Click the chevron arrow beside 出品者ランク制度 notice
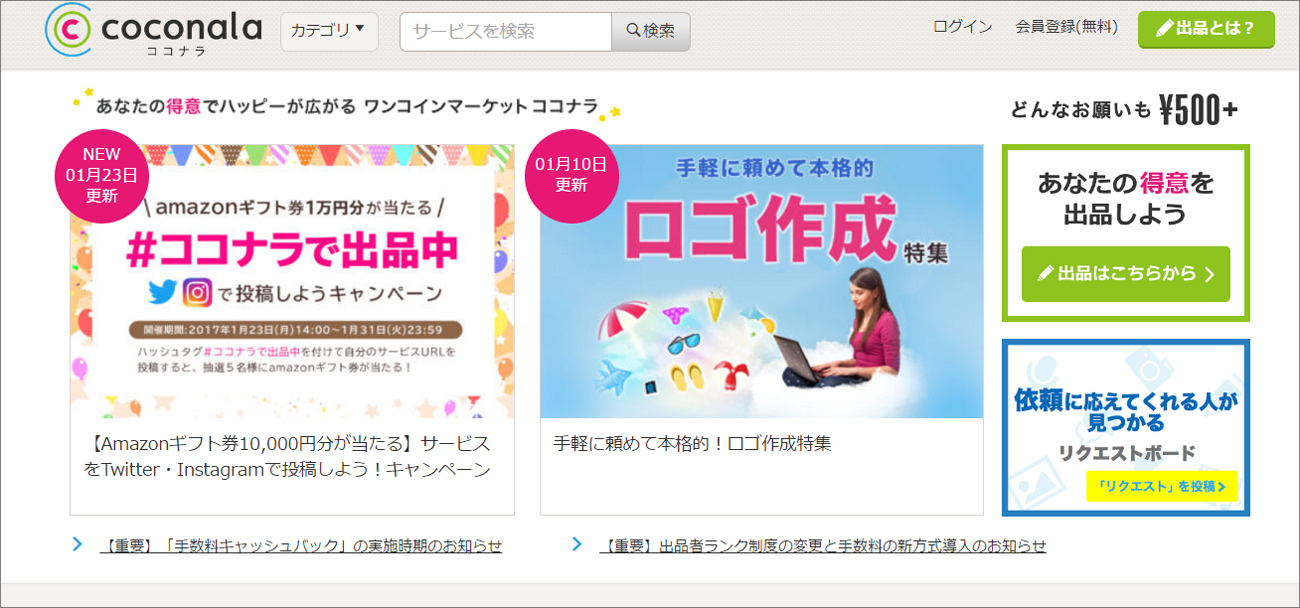1300x608 pixels. pyautogui.click(x=576, y=544)
